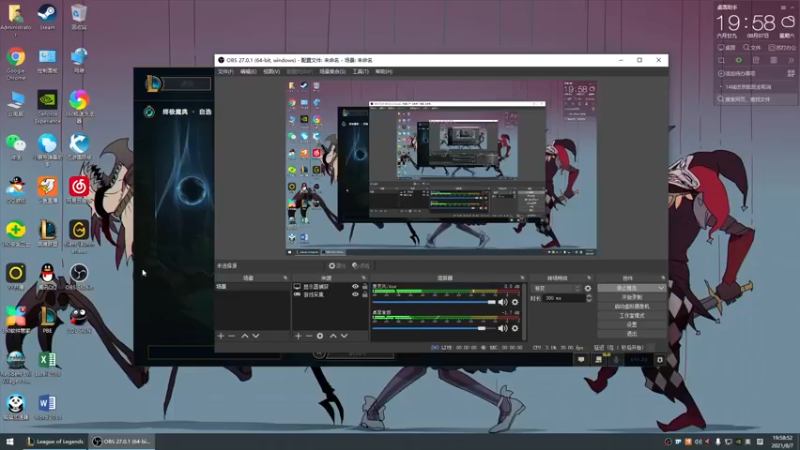Open the Word desktop shortcut

coord(47,407)
